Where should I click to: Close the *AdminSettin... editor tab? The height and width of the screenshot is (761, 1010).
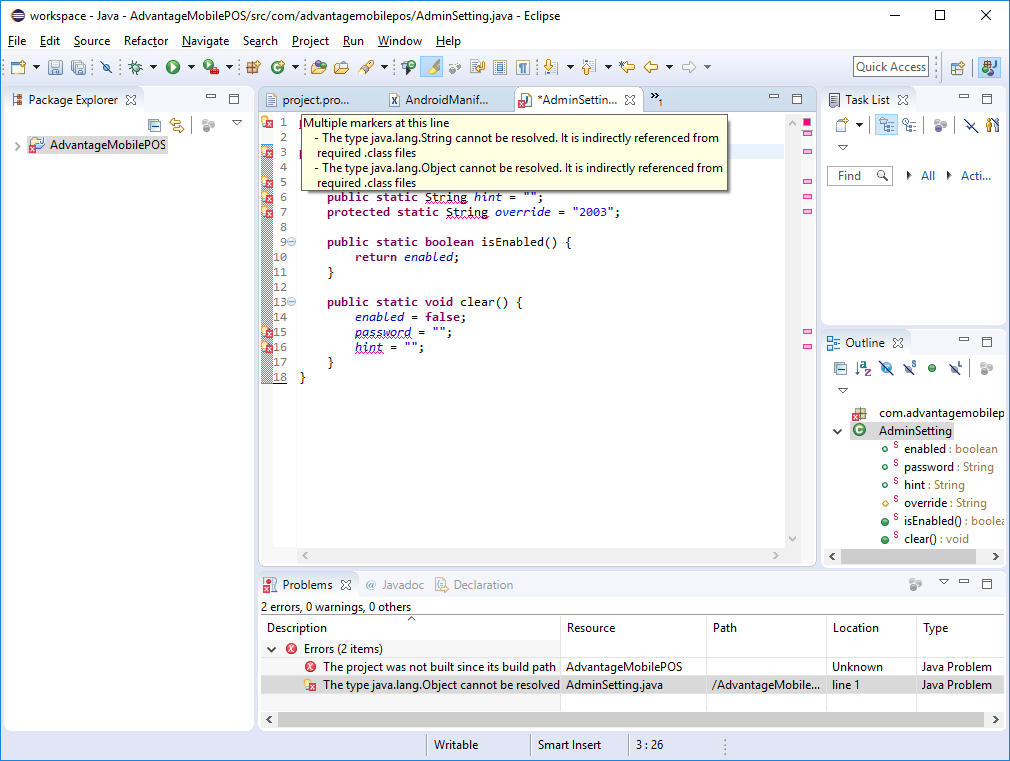click(x=630, y=100)
